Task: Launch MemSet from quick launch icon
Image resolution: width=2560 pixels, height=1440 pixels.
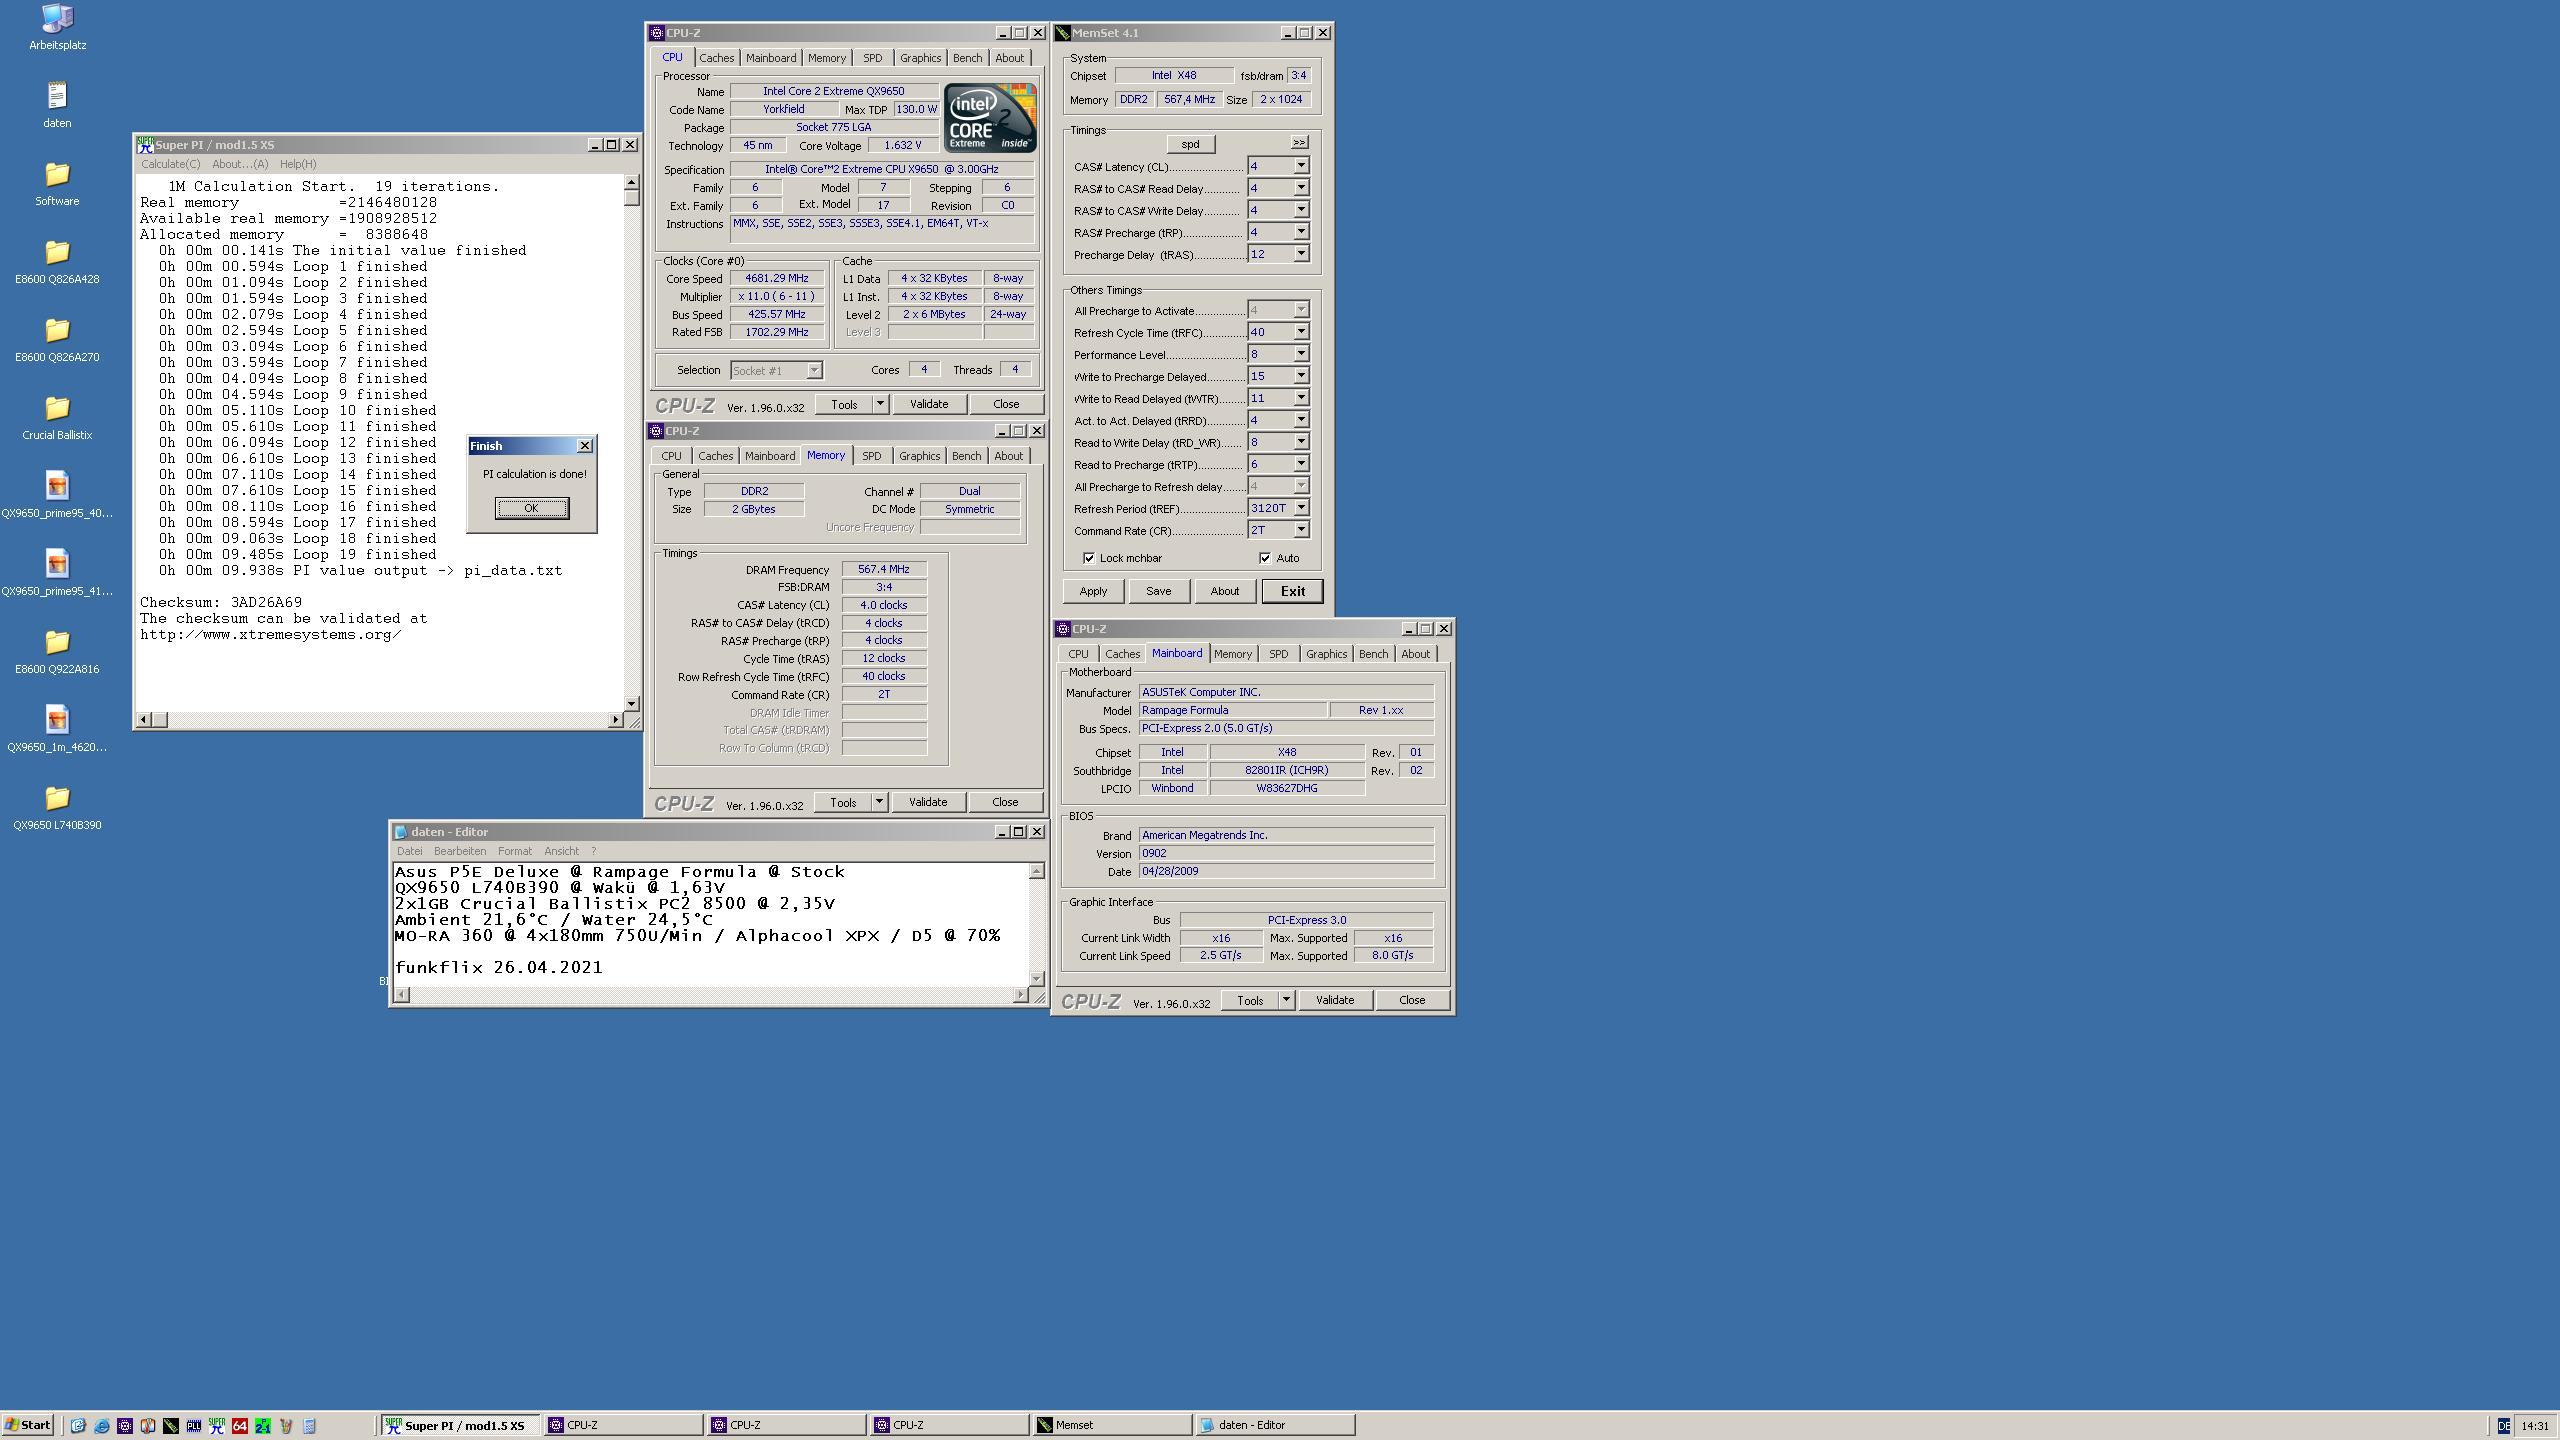Action: coord(170,1426)
